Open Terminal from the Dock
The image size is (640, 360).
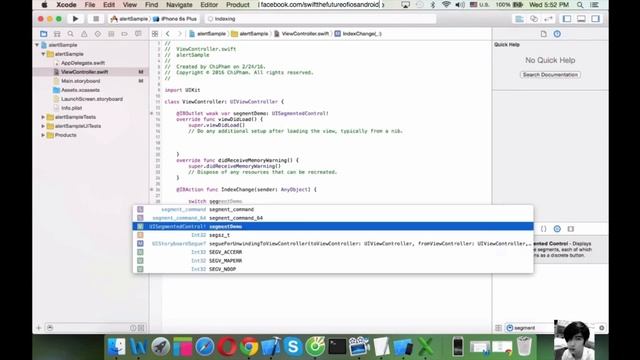(x=337, y=347)
